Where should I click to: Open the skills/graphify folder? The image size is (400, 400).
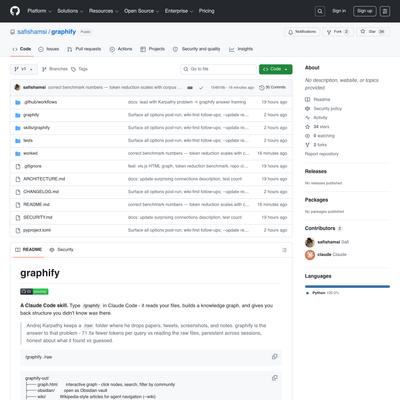(37, 128)
